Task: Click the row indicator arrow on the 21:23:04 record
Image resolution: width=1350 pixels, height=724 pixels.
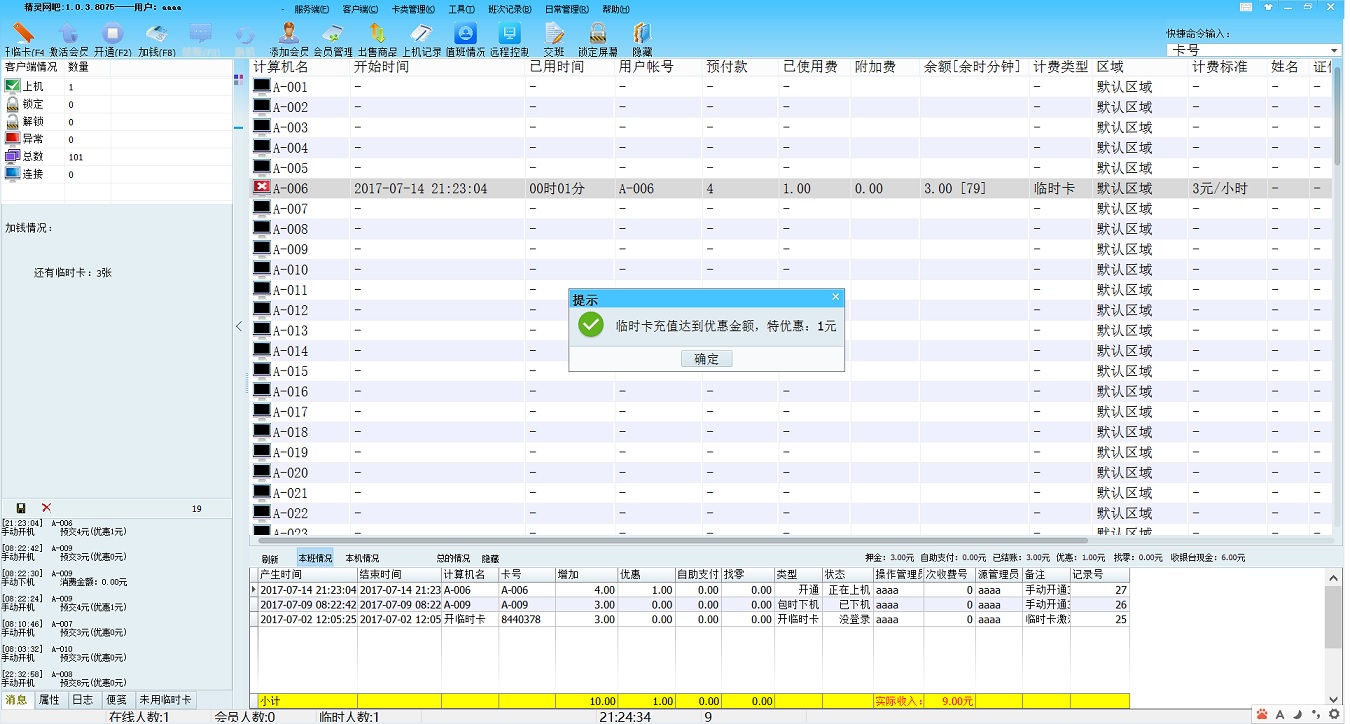Action: (x=253, y=590)
